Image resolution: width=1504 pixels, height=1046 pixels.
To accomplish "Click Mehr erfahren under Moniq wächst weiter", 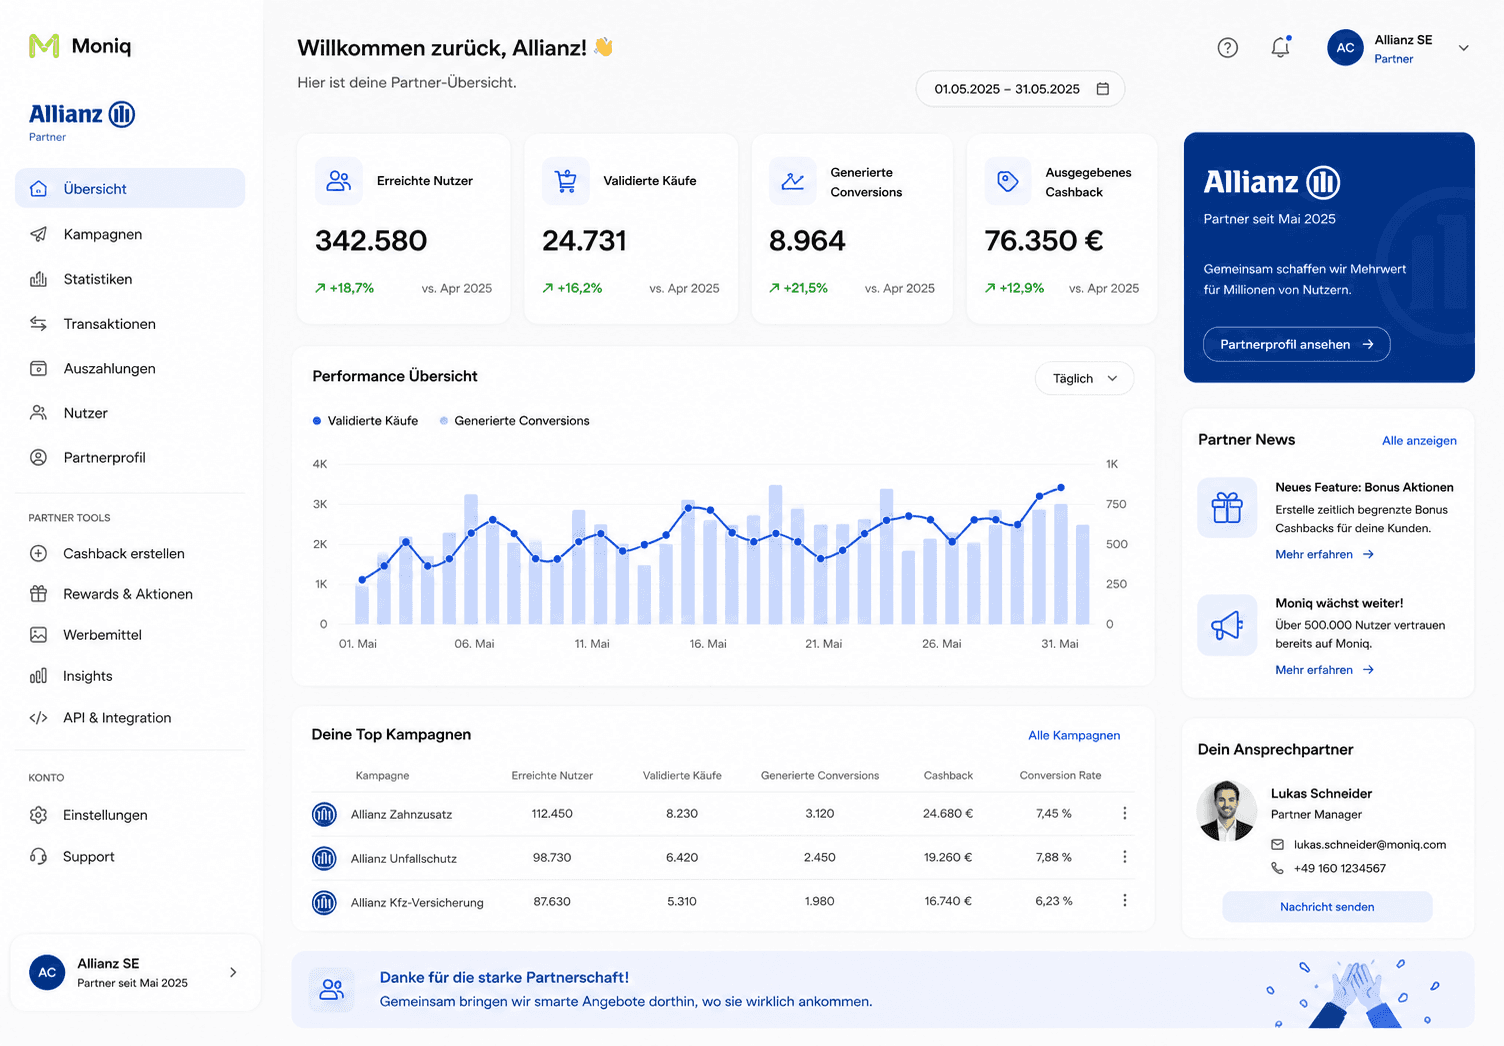I will [x=1324, y=670].
